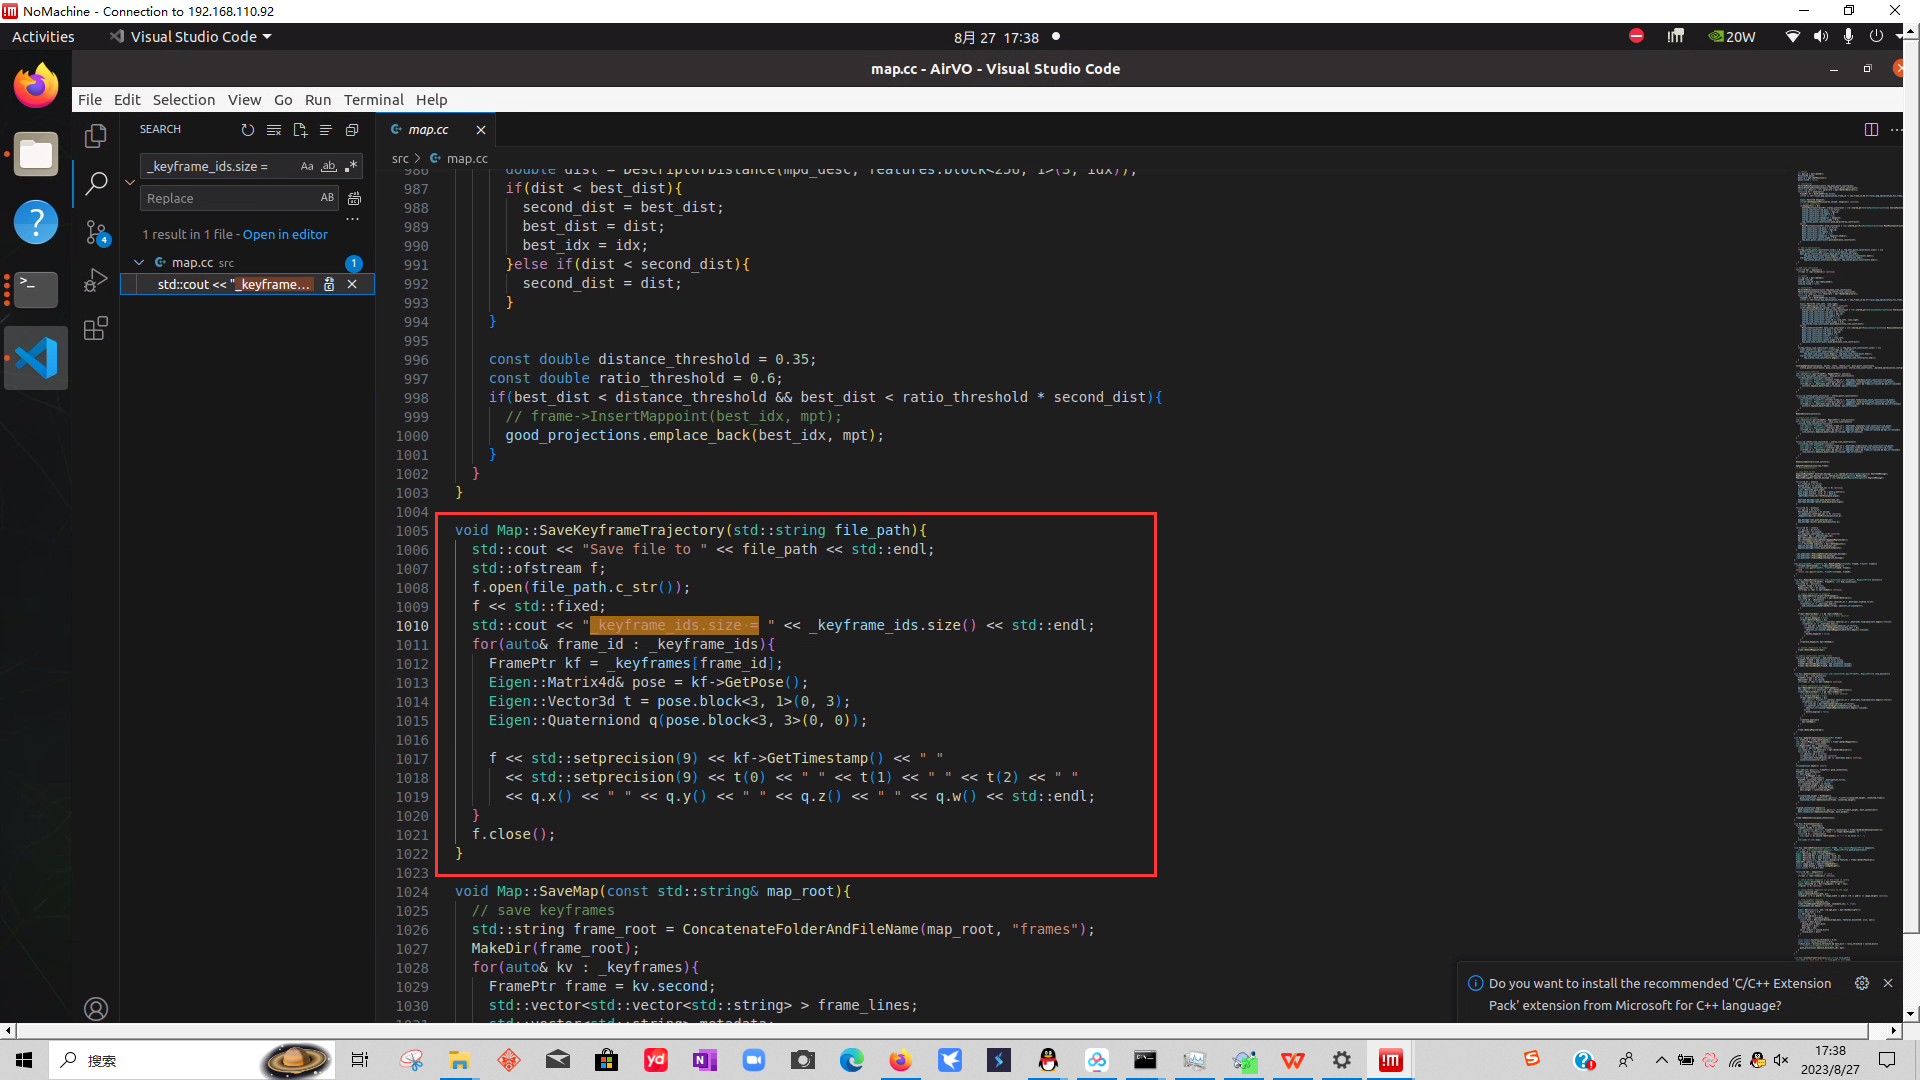Toggle Use Regular Expression option

(350, 166)
